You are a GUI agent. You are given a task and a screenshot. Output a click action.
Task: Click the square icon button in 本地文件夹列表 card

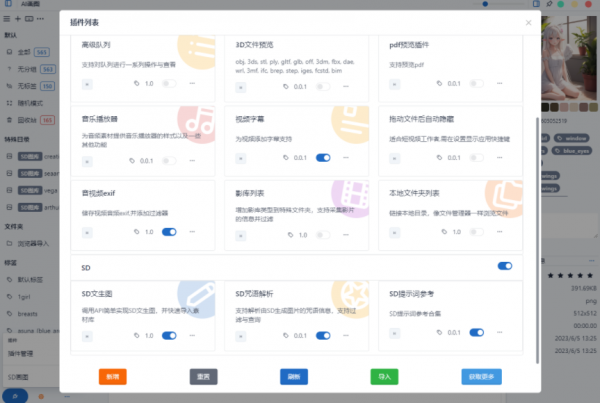[395, 233]
